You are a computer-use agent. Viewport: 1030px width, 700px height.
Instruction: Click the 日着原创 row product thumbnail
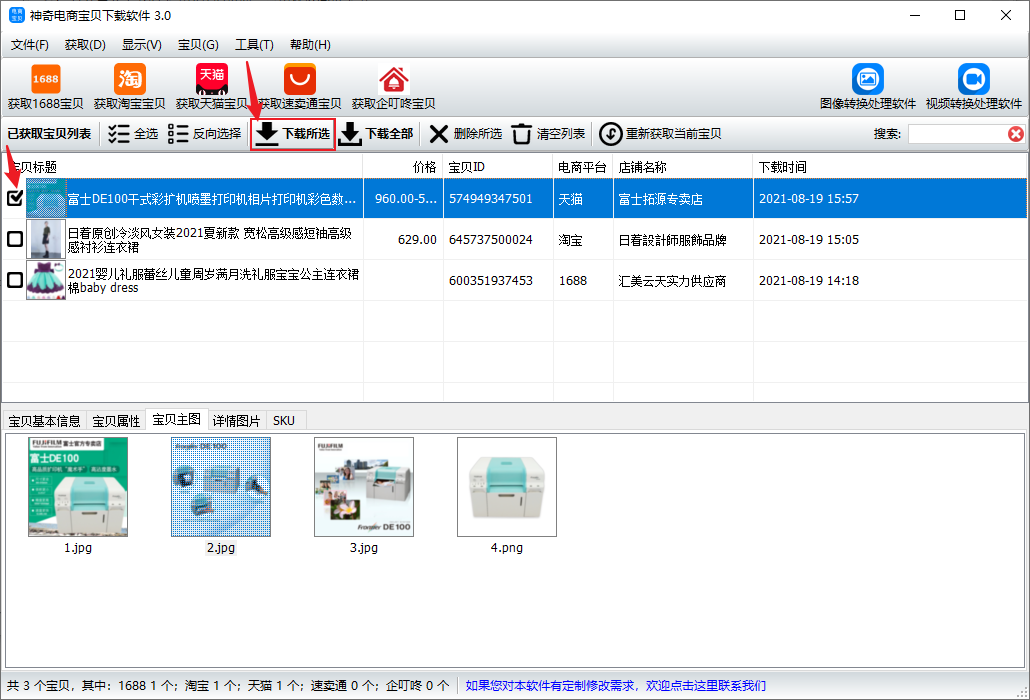coord(46,239)
